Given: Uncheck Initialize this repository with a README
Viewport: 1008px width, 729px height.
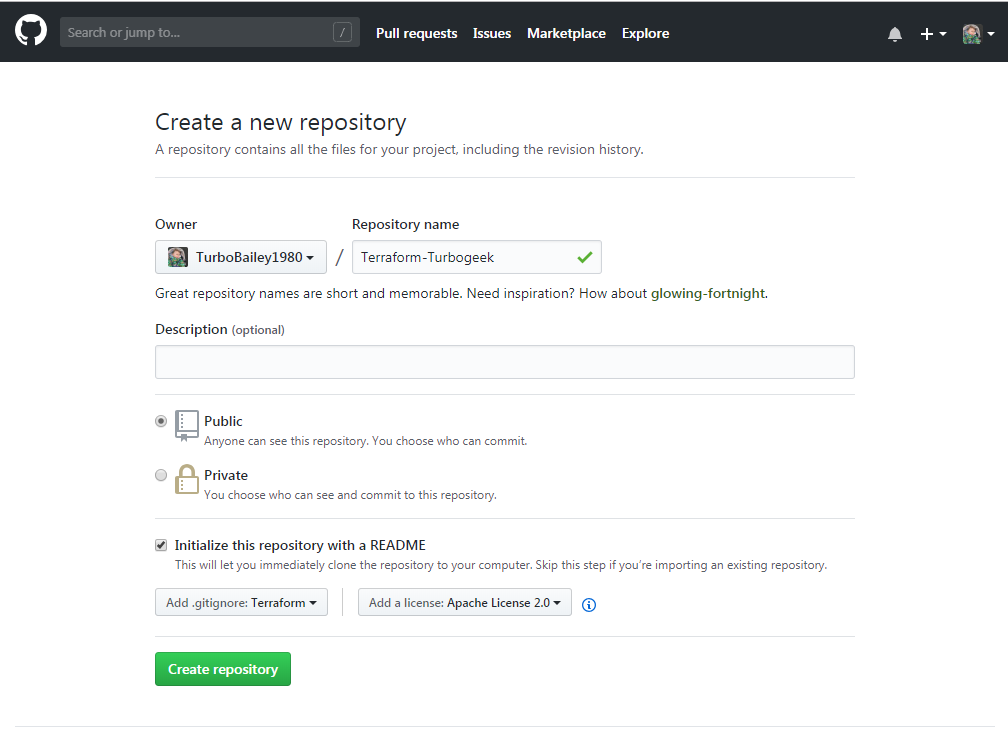Looking at the screenshot, I should click(x=161, y=545).
